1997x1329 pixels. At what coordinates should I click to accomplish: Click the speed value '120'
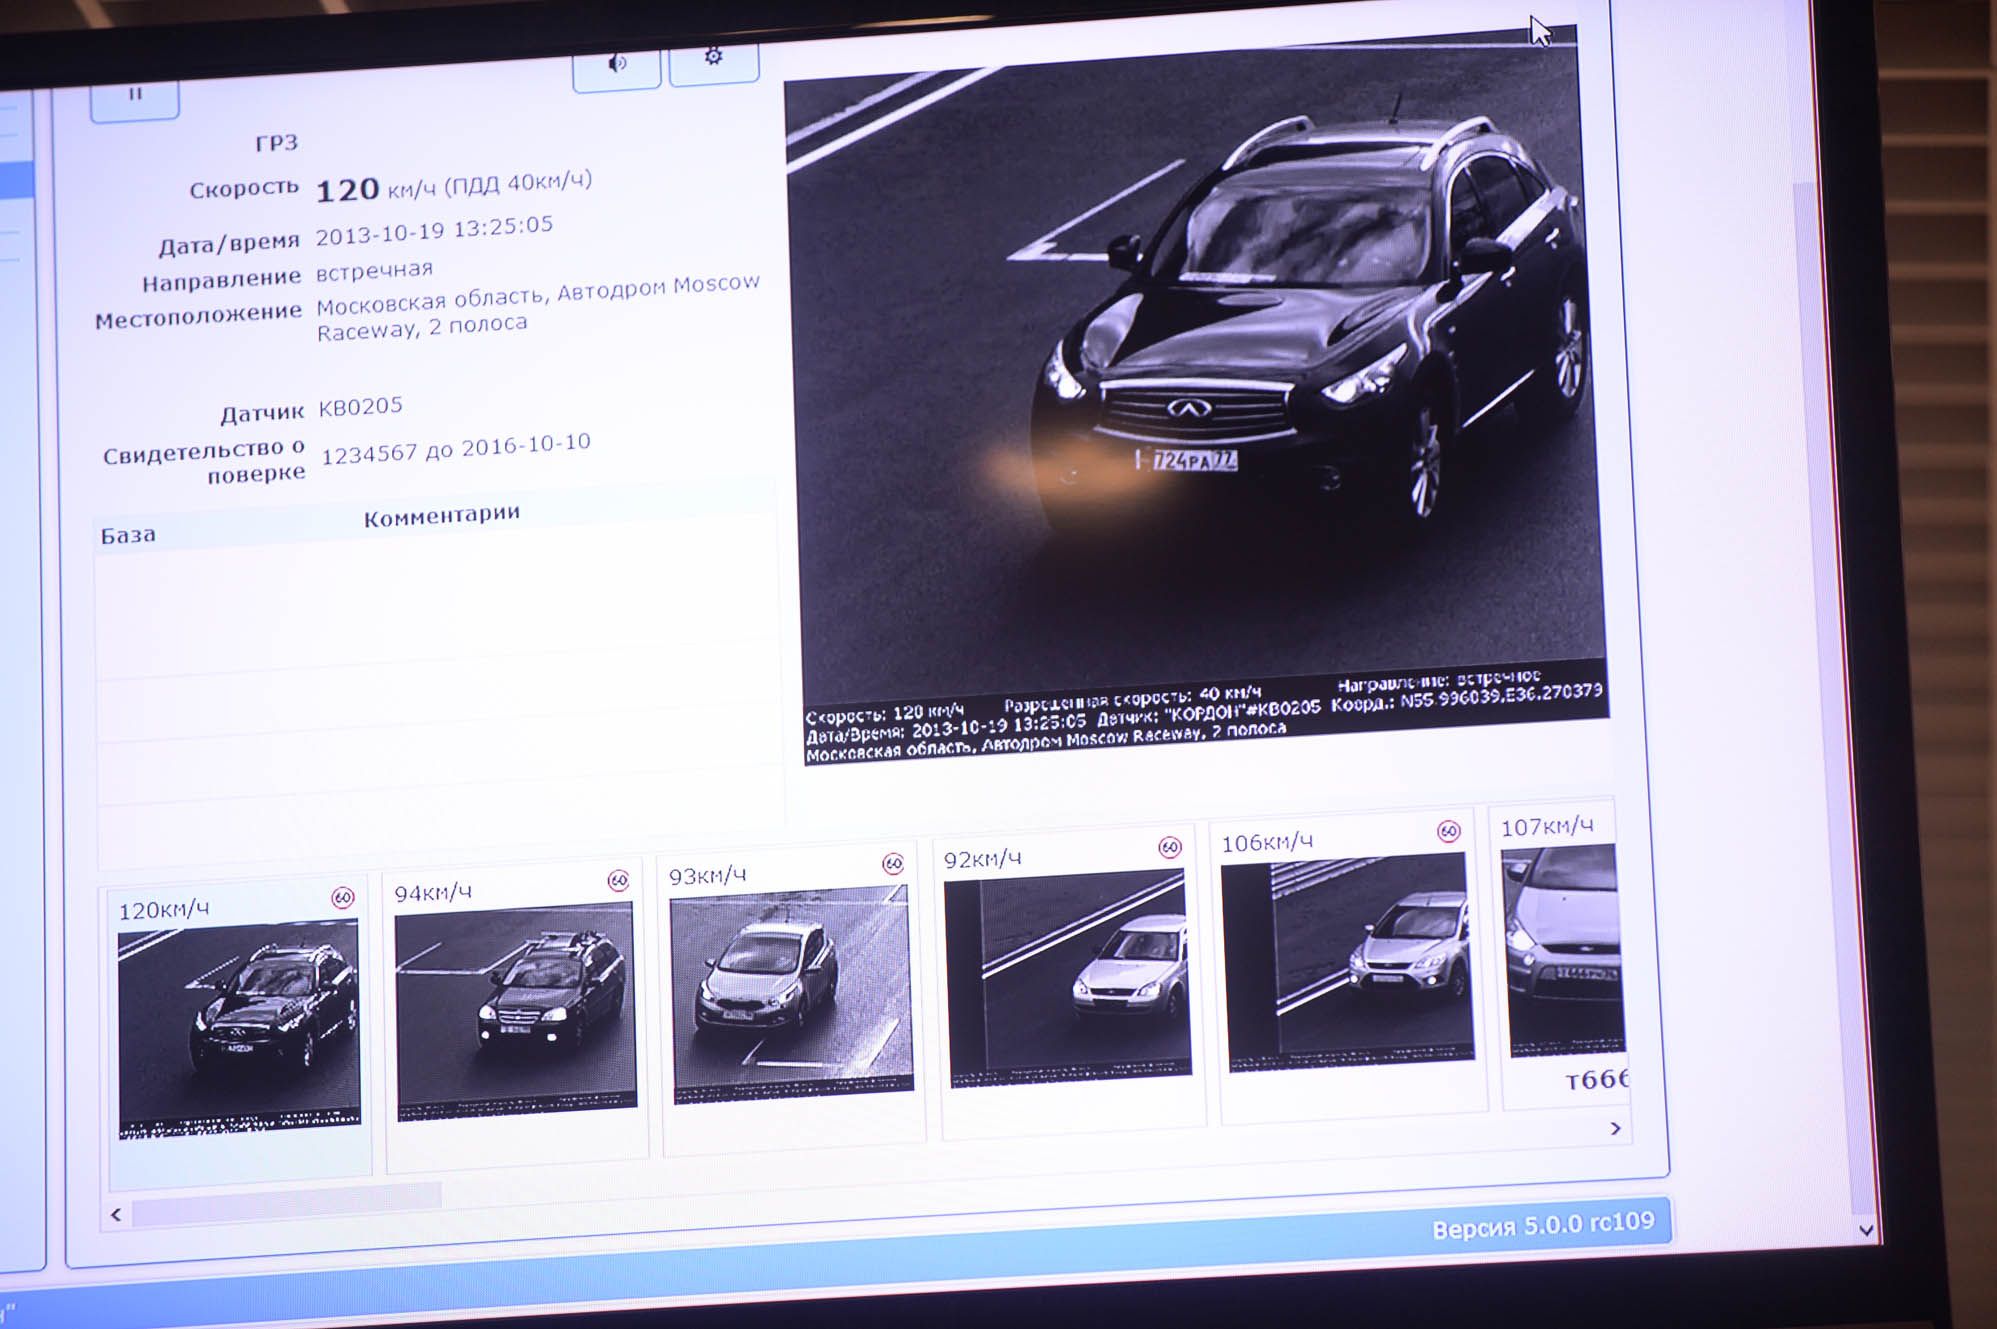pos(348,190)
